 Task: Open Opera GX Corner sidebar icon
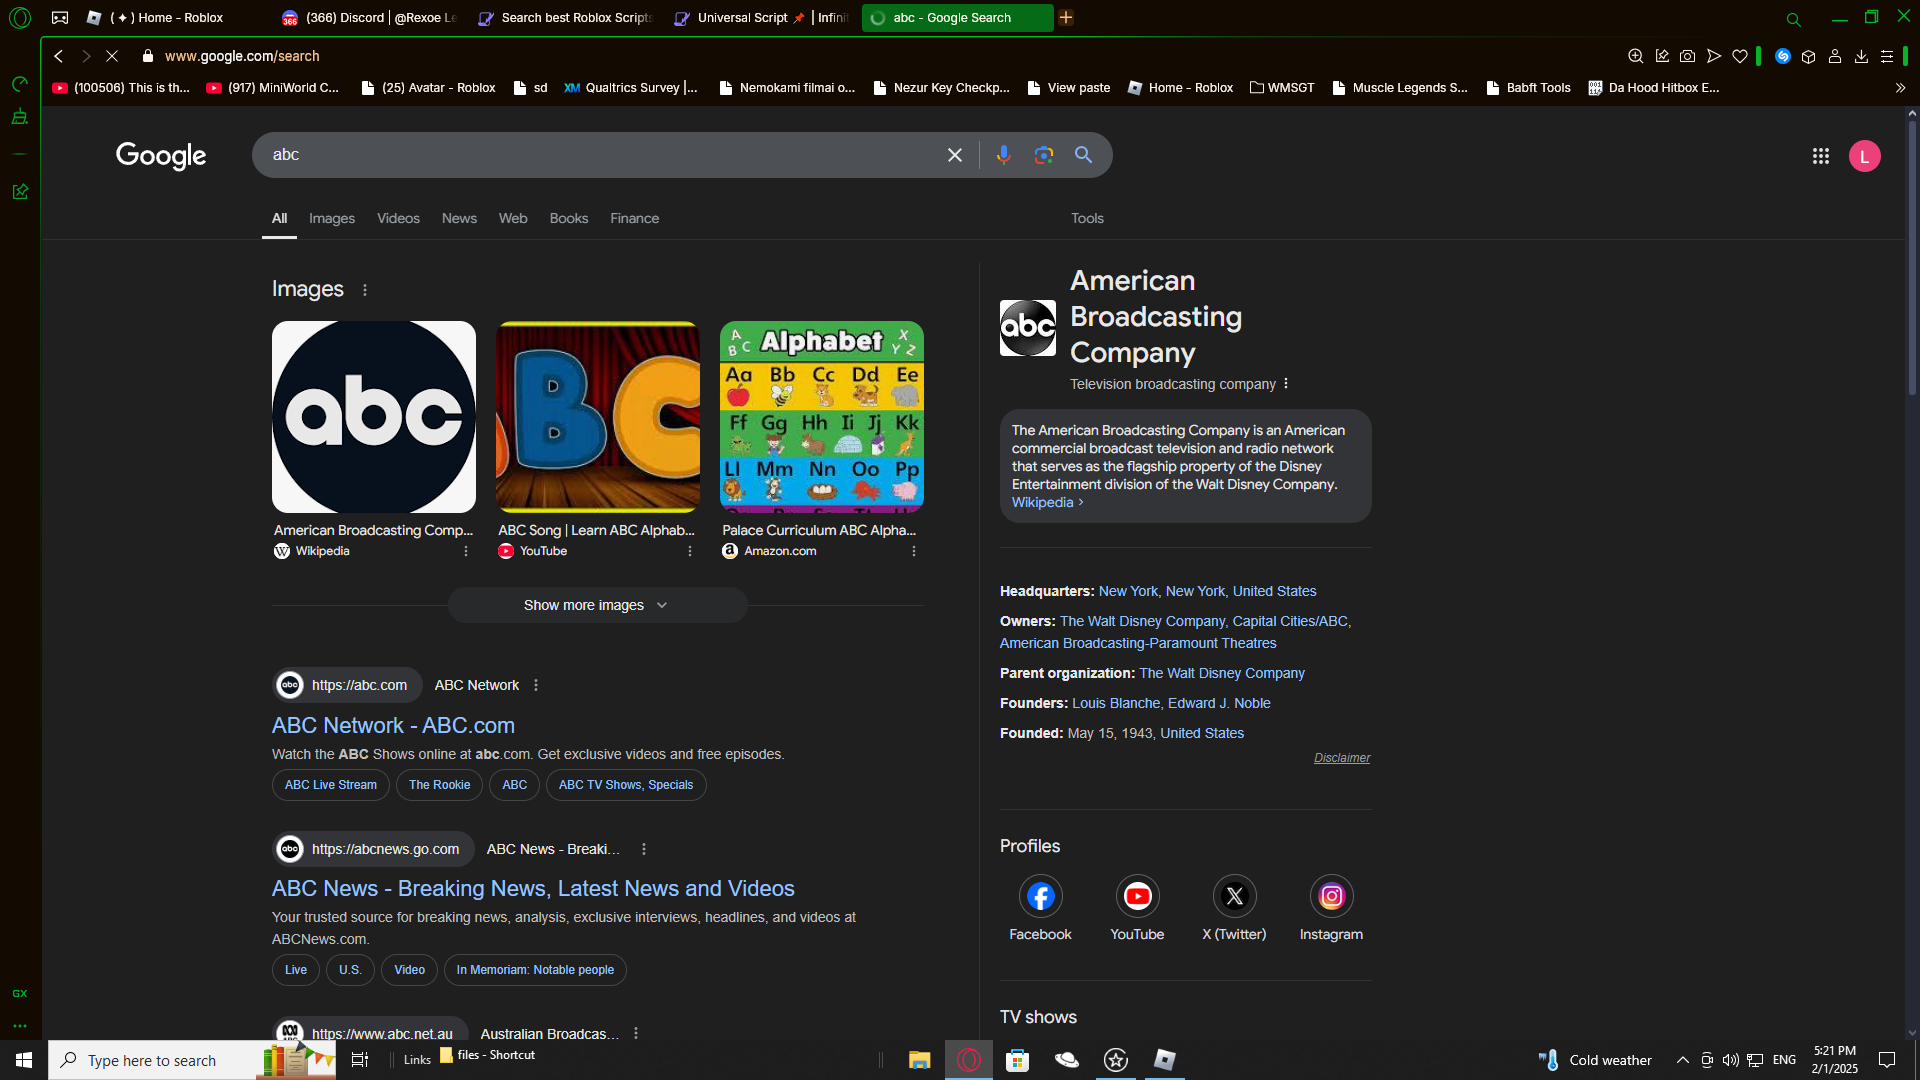20,993
